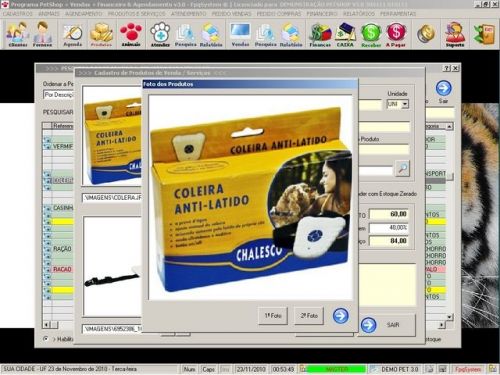The width and height of the screenshot is (500, 375).
Task: Open the Atender paw icon
Action: pos(160,34)
